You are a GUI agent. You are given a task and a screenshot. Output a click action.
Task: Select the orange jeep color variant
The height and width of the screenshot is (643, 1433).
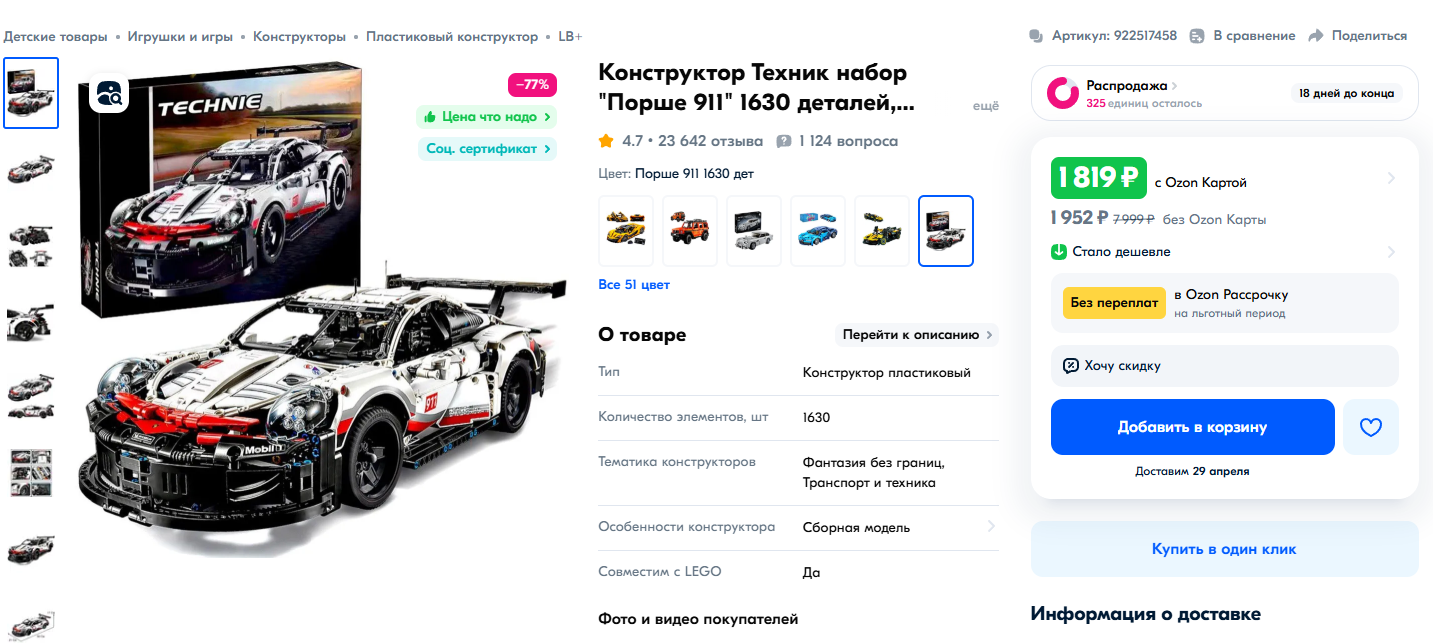tap(690, 231)
